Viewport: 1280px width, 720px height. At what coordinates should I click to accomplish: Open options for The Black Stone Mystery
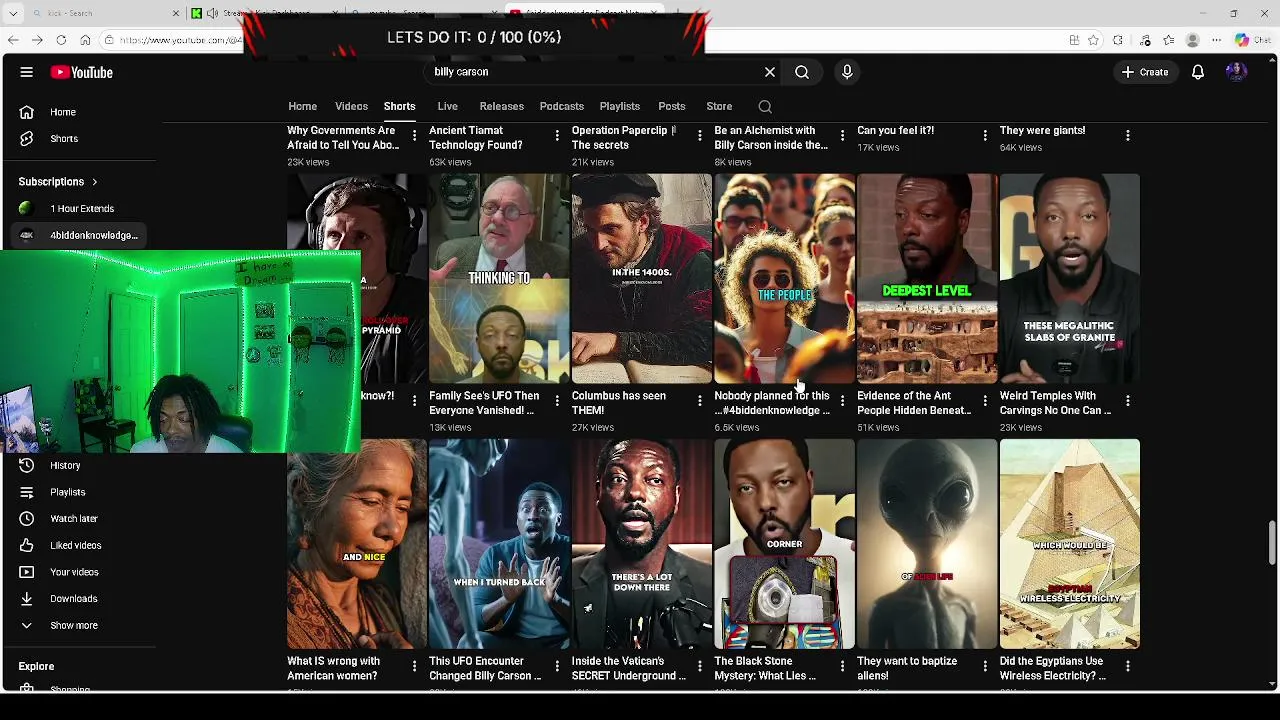tap(842, 666)
